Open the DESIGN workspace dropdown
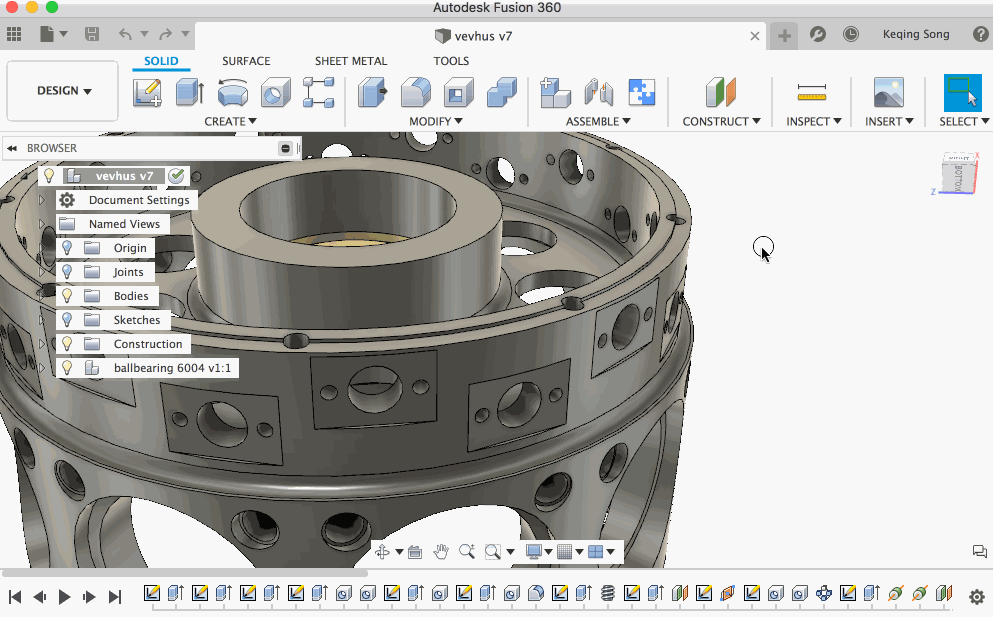 63,91
